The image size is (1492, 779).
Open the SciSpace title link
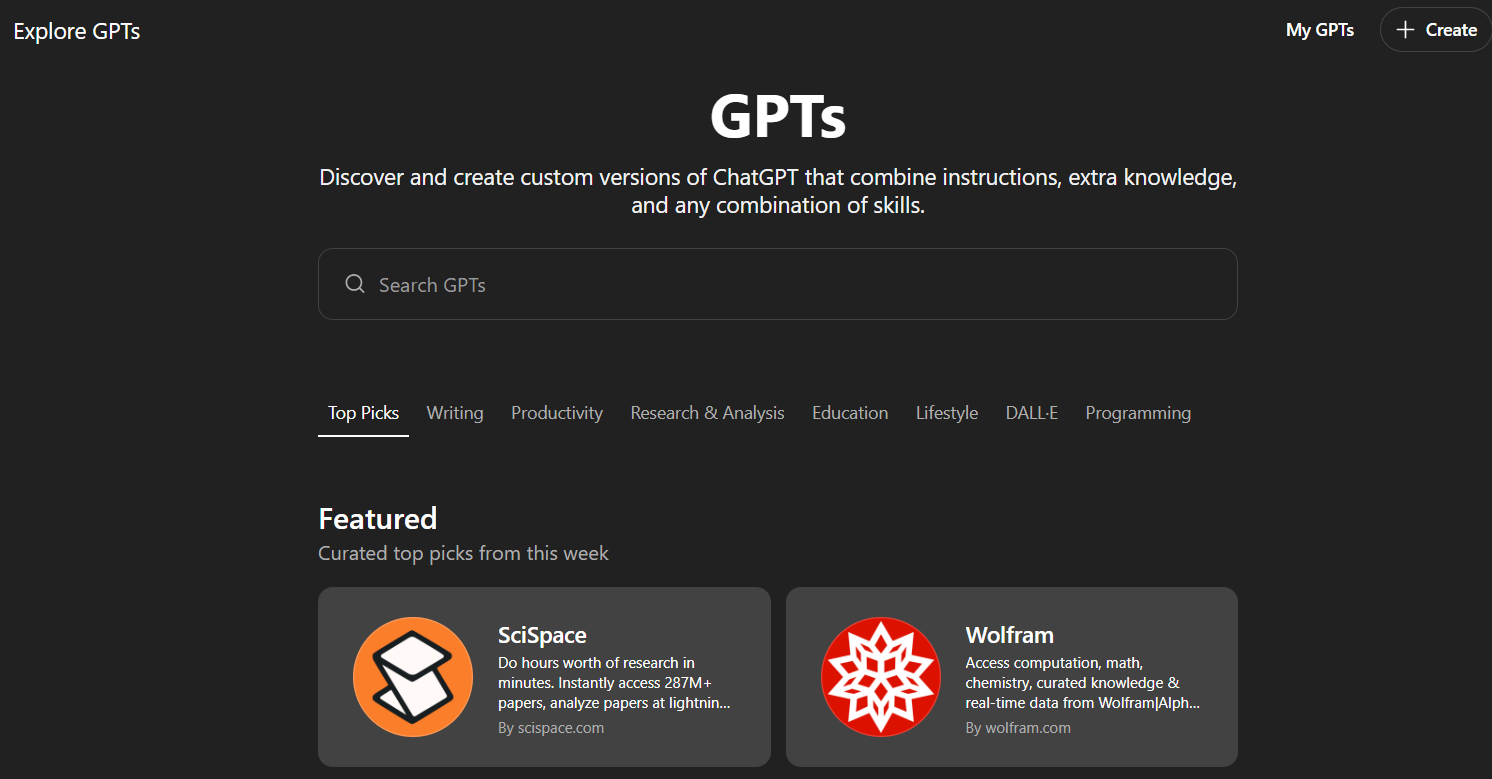click(x=542, y=635)
